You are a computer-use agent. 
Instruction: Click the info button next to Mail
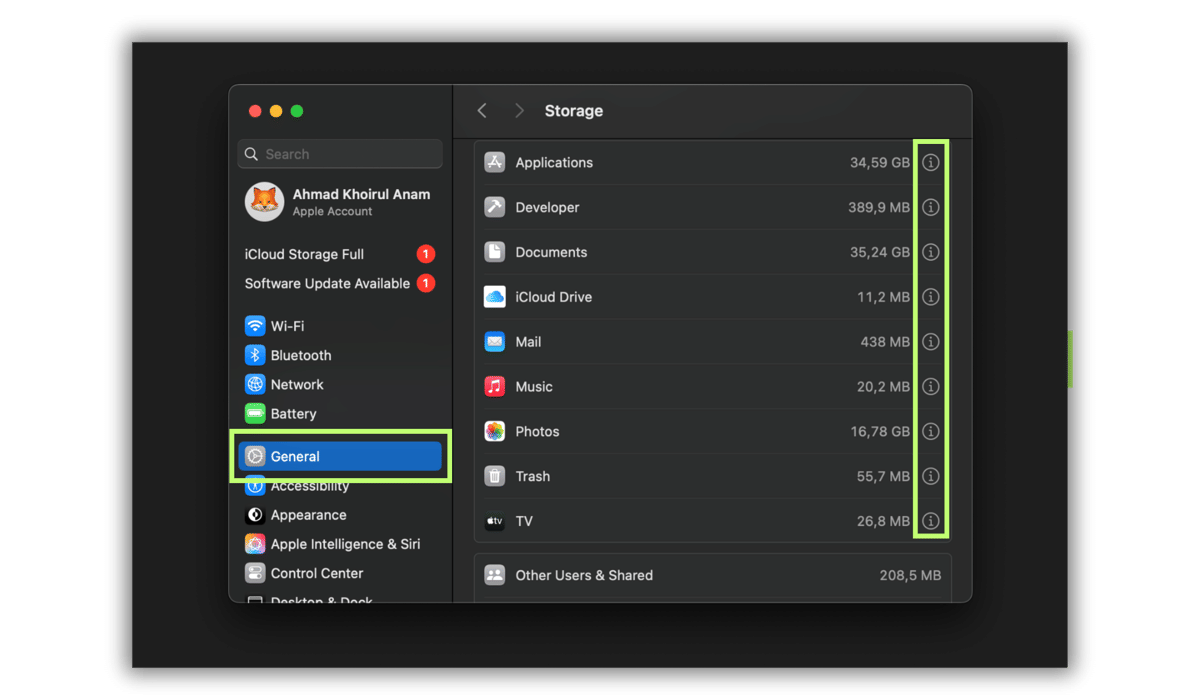click(930, 341)
